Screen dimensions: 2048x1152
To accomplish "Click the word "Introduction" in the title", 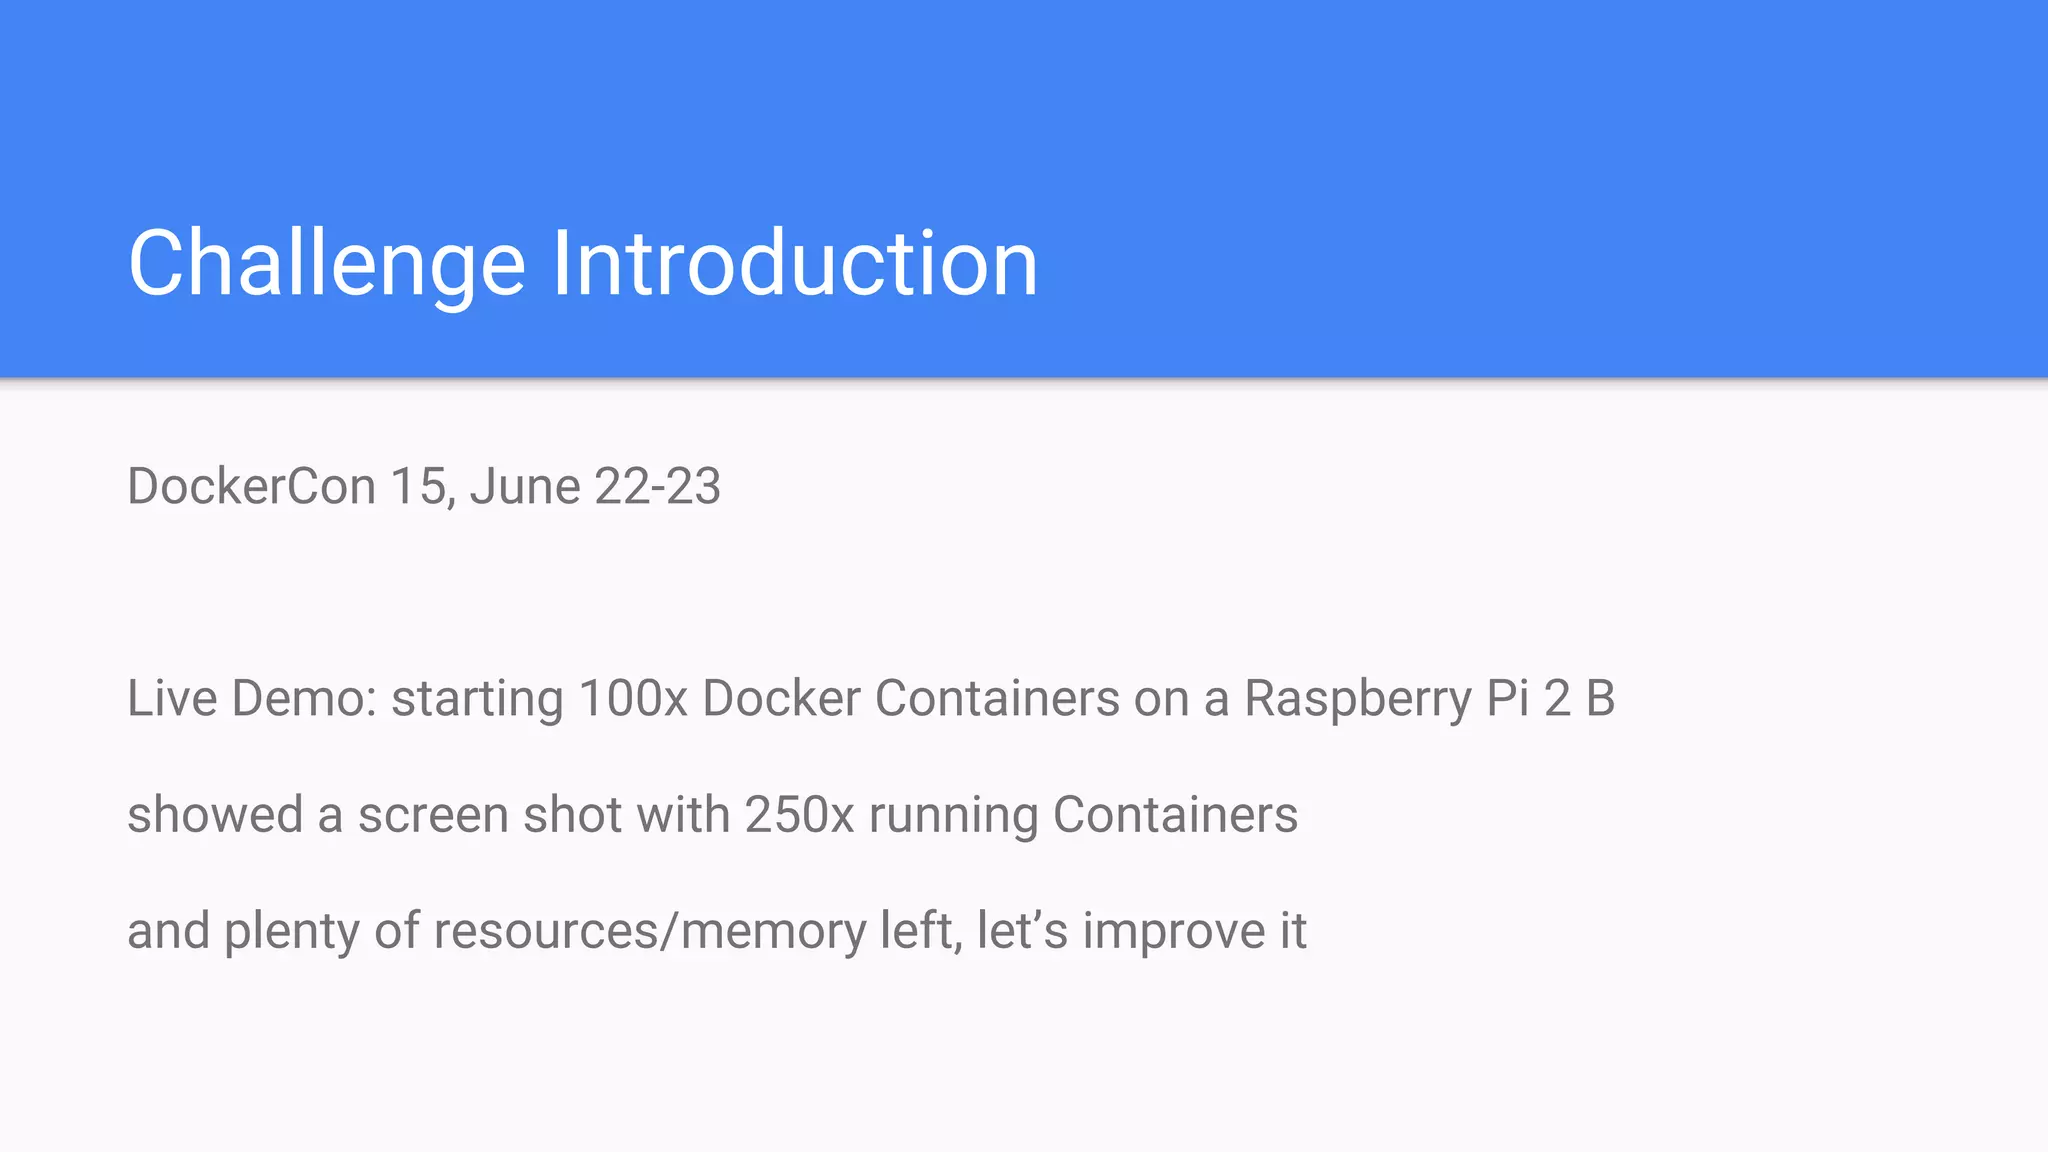I will coord(795,262).
